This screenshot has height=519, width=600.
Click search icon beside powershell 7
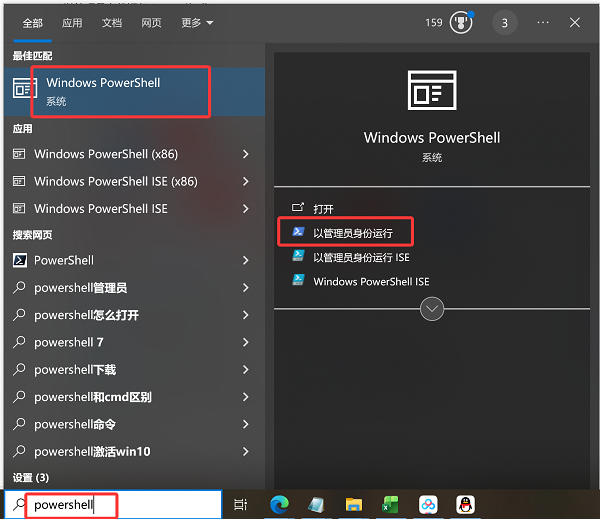click(19, 342)
